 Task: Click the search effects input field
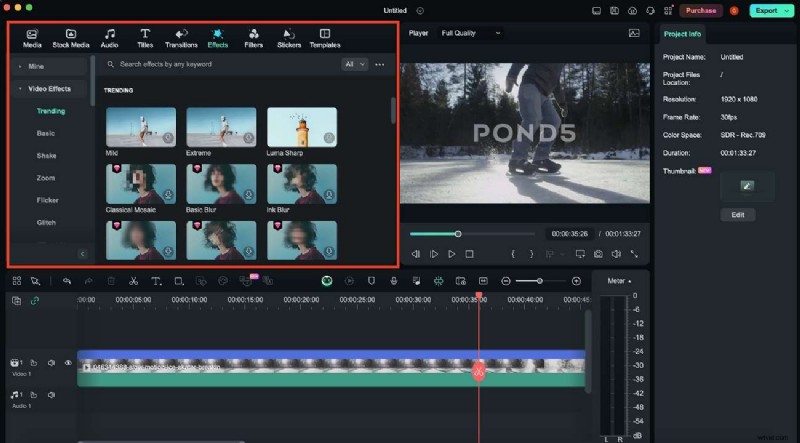[x=219, y=64]
